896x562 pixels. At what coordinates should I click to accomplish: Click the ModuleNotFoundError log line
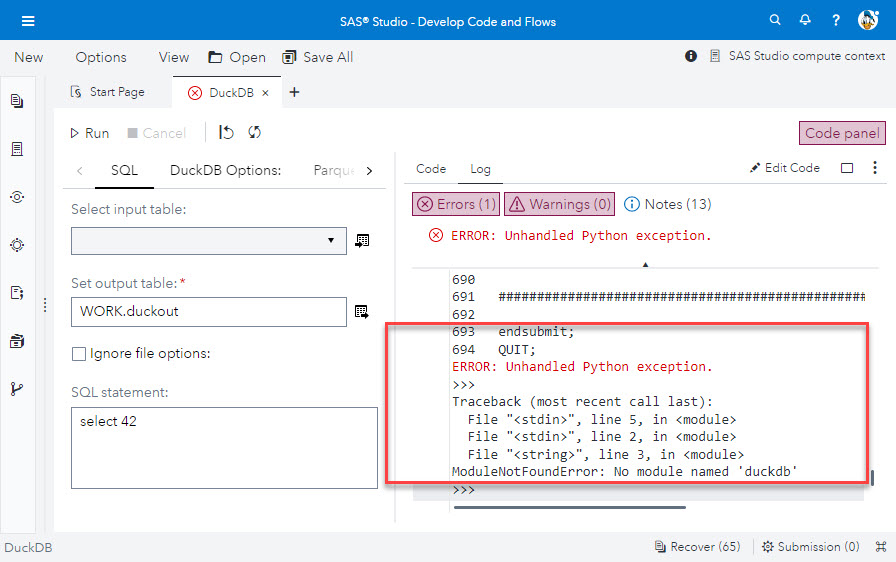625,472
